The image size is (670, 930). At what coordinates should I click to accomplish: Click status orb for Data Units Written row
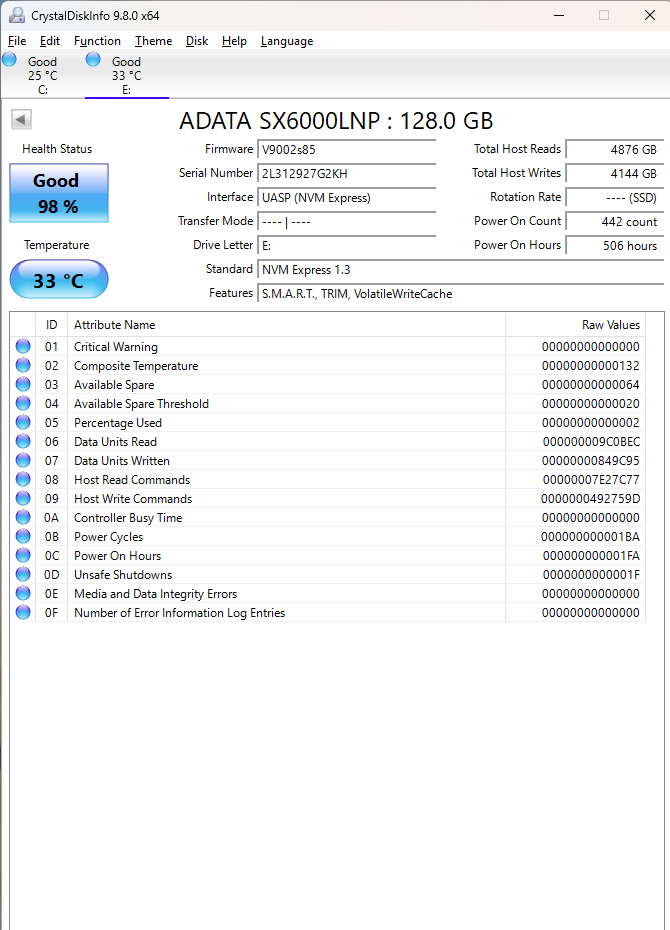(23, 460)
